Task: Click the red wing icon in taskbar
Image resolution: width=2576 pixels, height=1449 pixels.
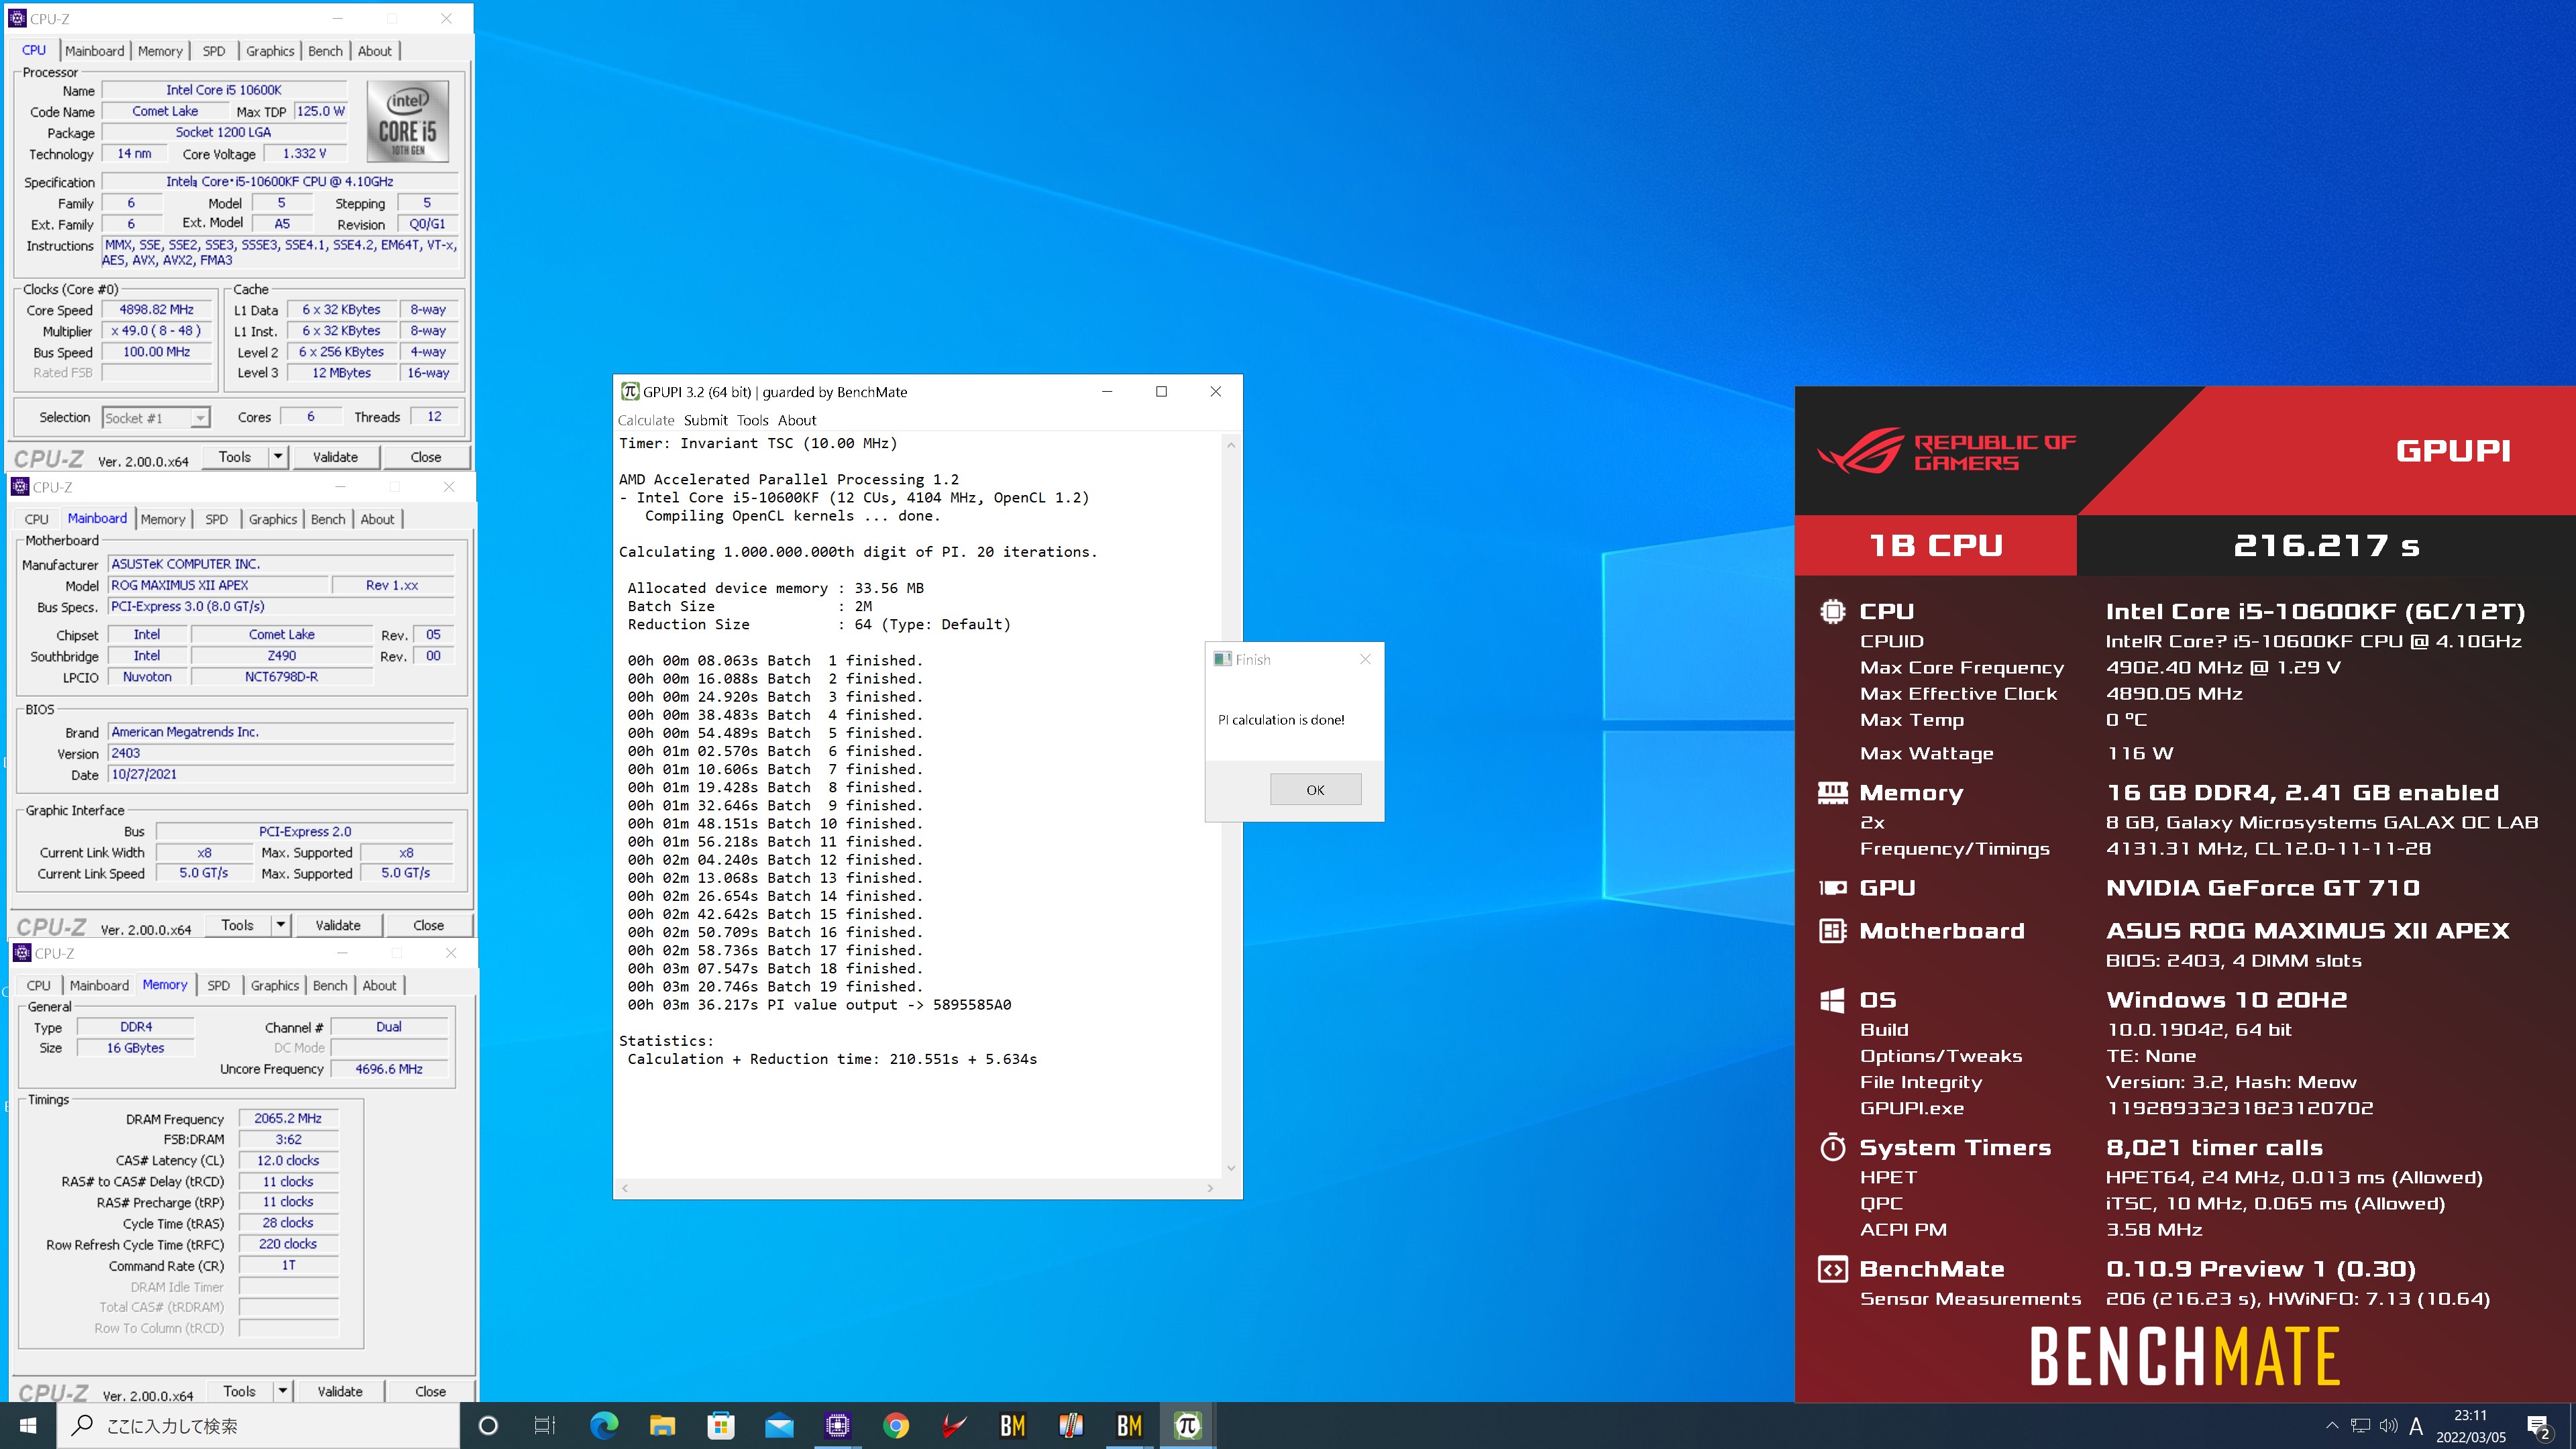Action: tap(954, 1425)
